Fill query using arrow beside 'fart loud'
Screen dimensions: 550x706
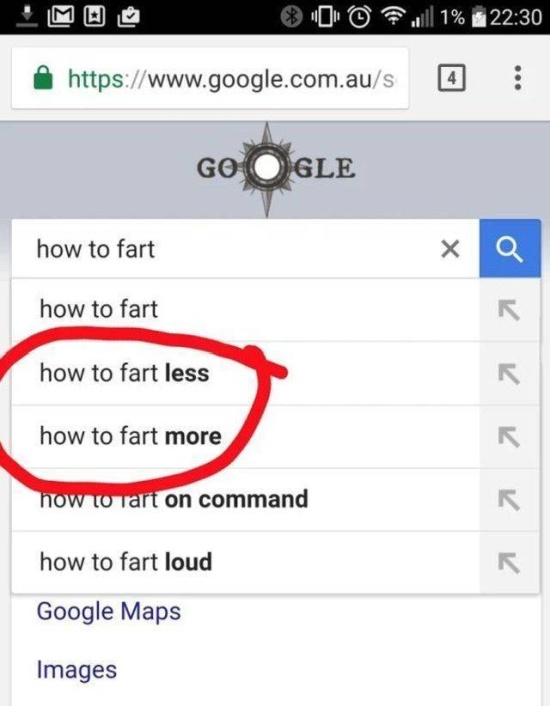tap(509, 562)
